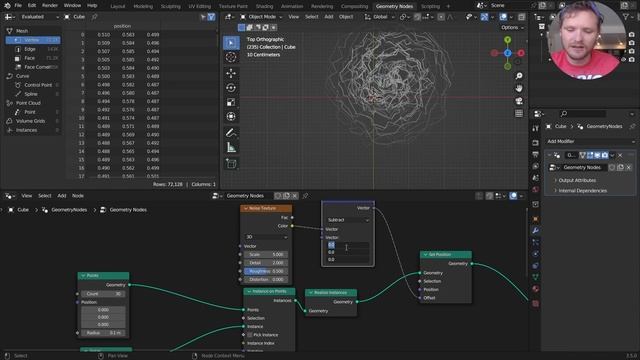
Task: Expand Internal Dependencies panel
Action: click(x=582, y=191)
